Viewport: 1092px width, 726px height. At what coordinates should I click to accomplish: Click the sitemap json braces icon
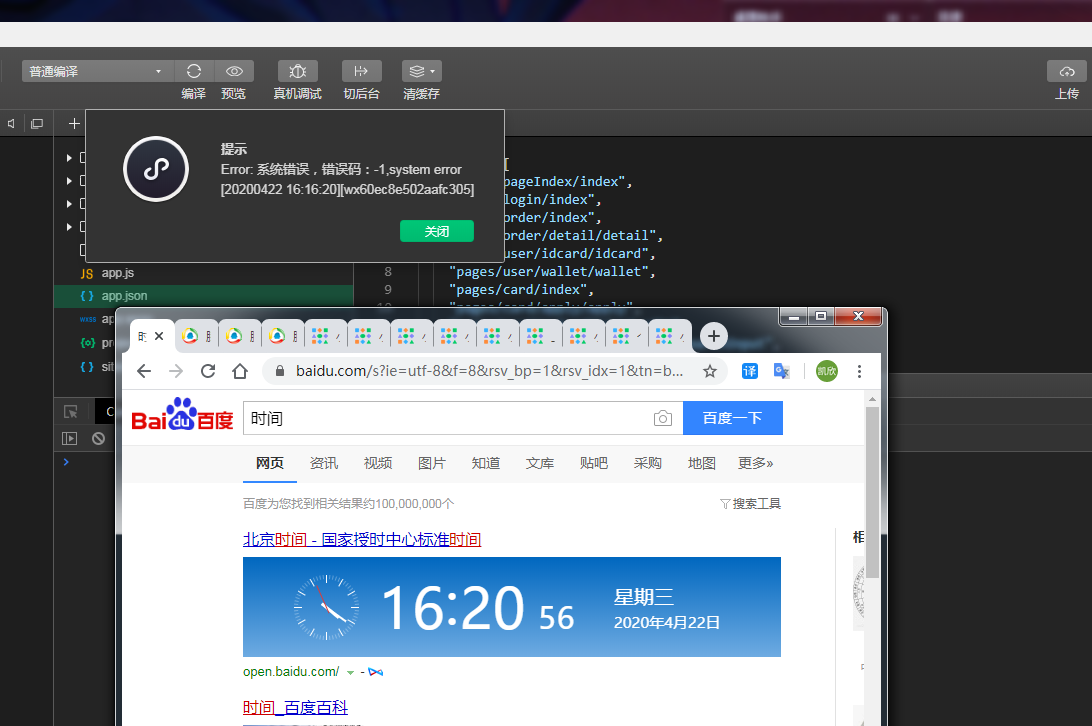87,366
